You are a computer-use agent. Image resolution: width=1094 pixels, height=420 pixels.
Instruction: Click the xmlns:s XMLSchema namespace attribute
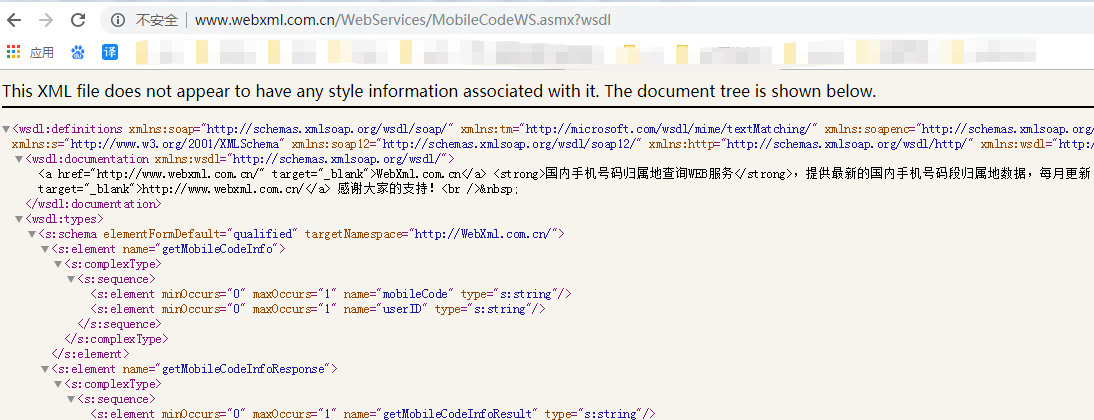coord(149,144)
